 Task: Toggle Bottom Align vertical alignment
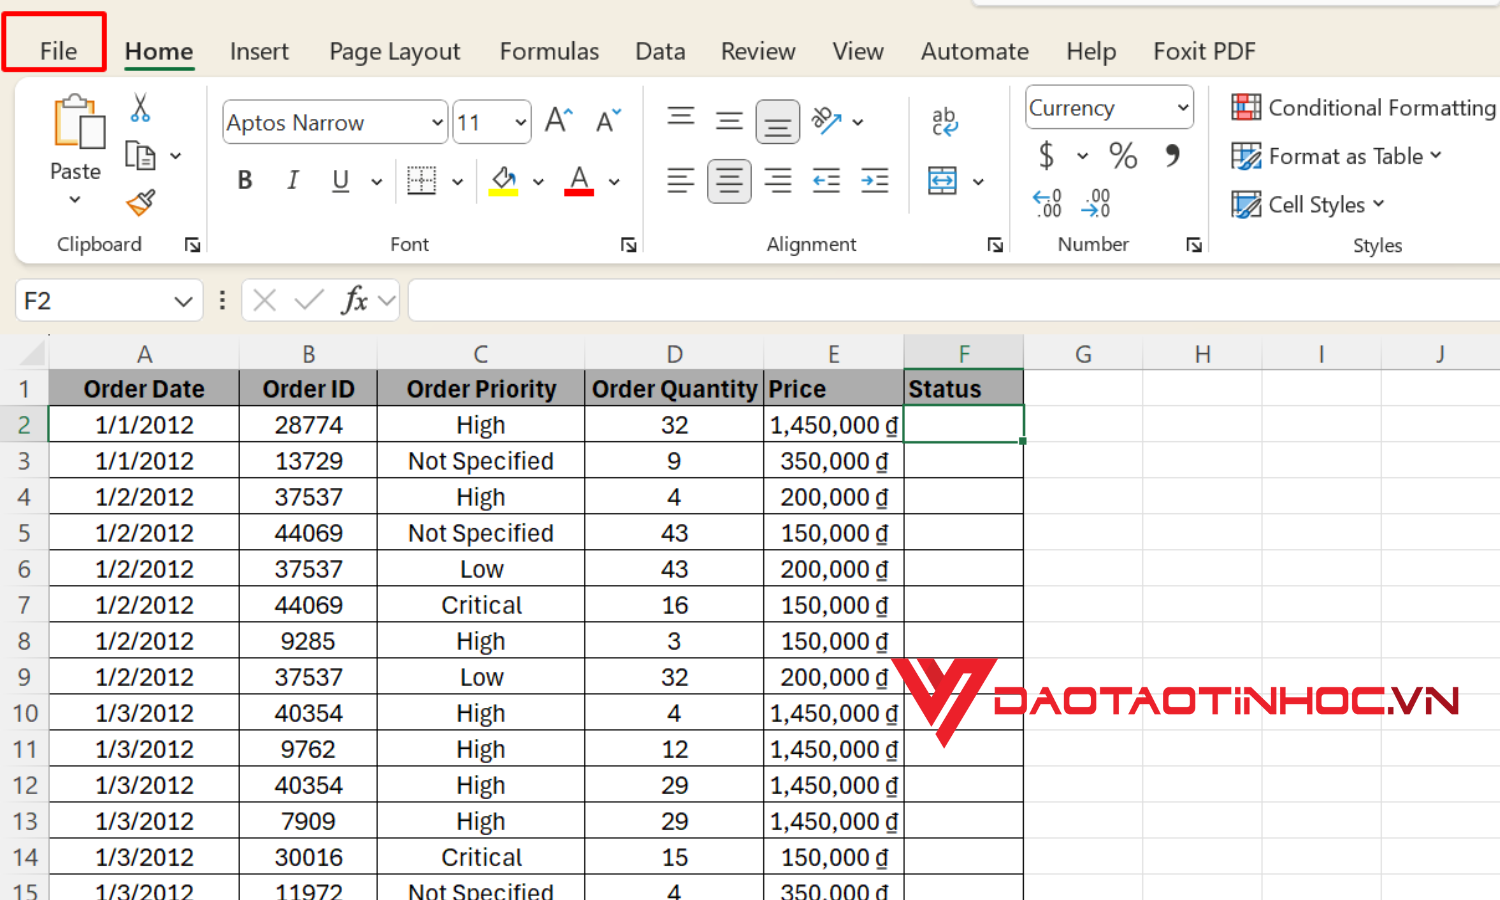click(777, 122)
